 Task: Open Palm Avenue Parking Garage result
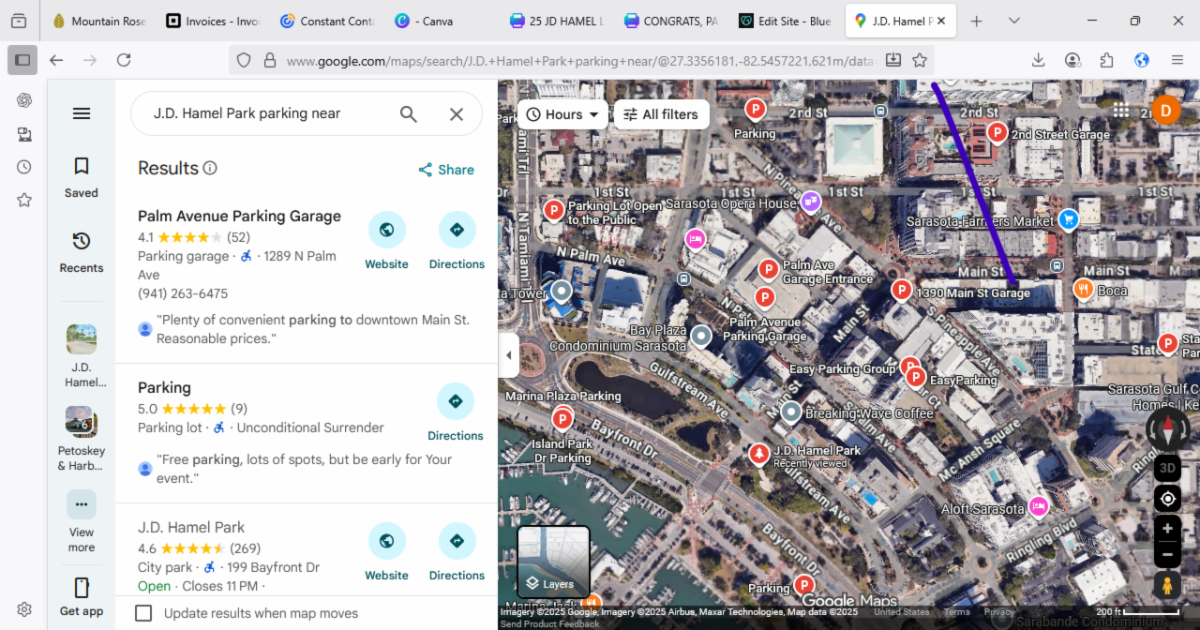click(x=239, y=216)
